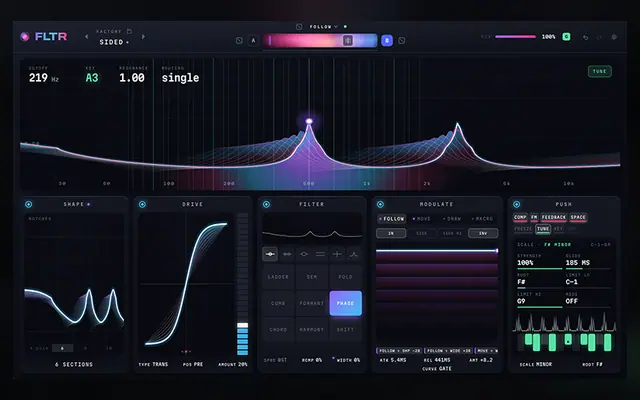
Task: Open the settings gear icon
Action: pyautogui.click(x=614, y=37)
